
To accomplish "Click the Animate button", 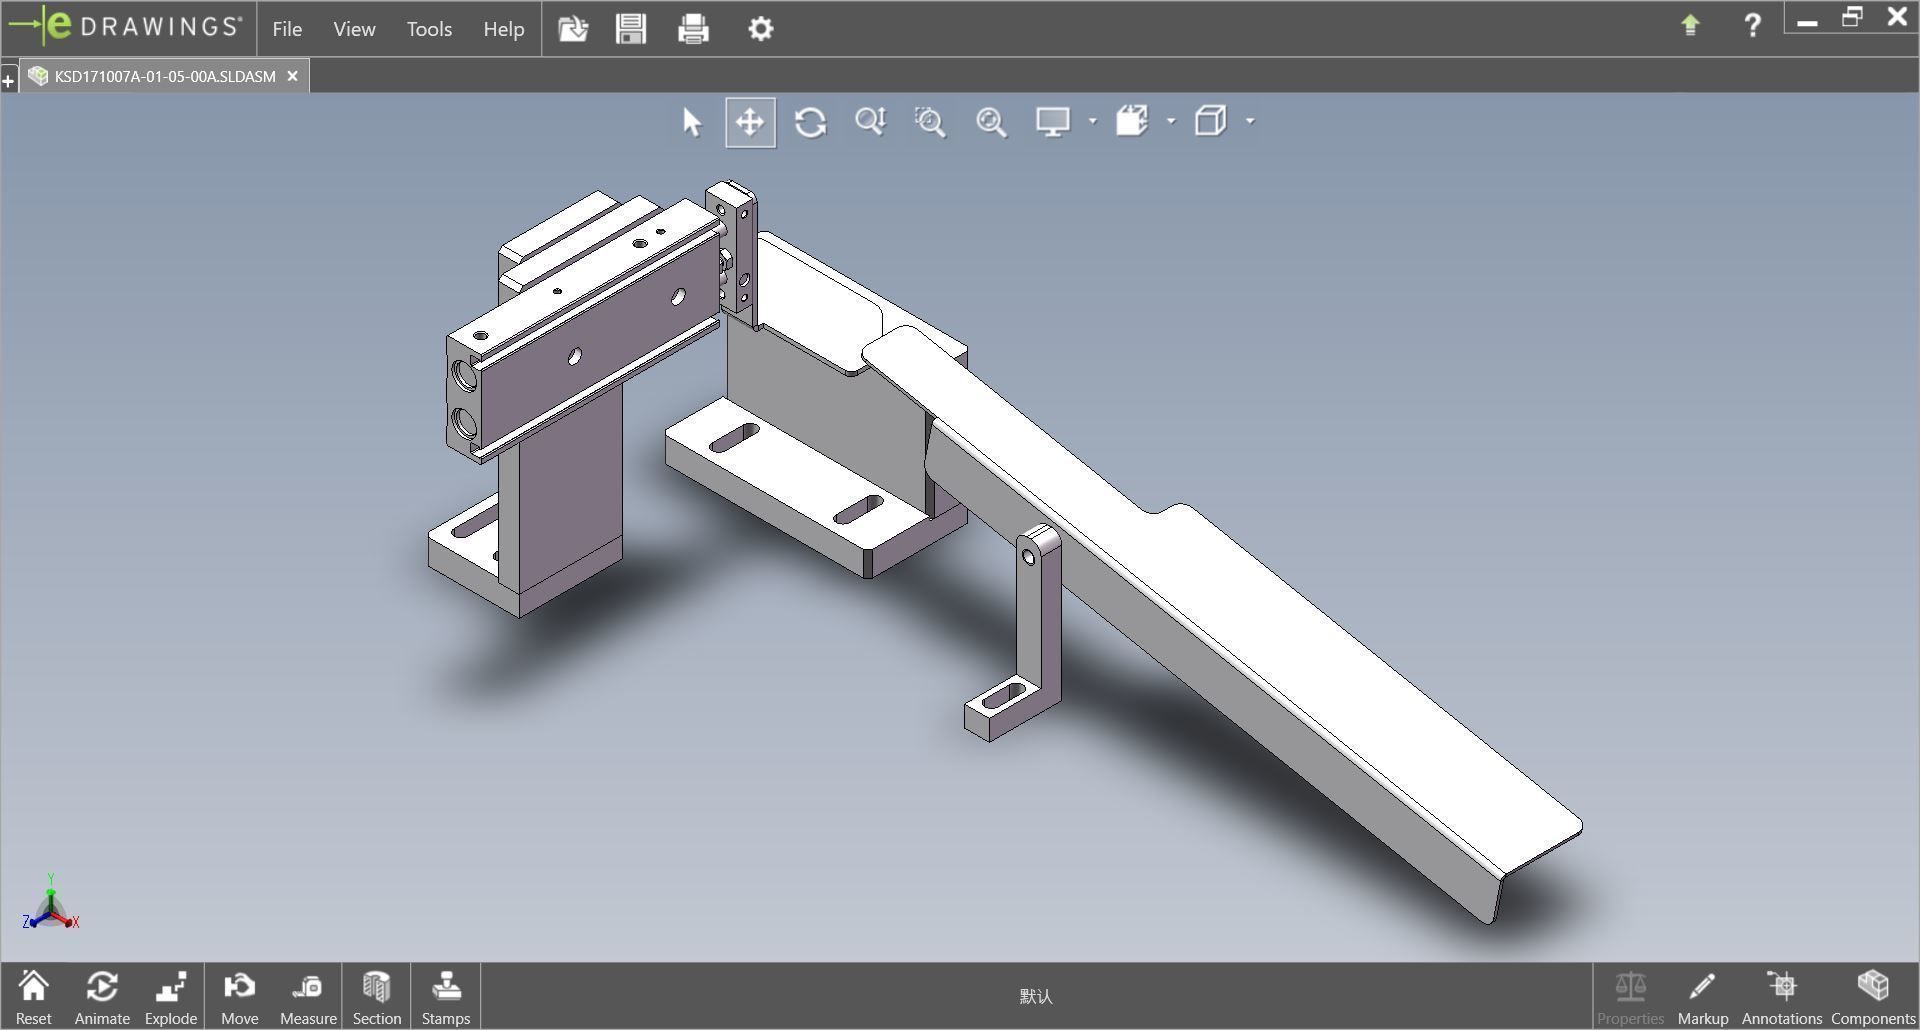I will (x=102, y=997).
